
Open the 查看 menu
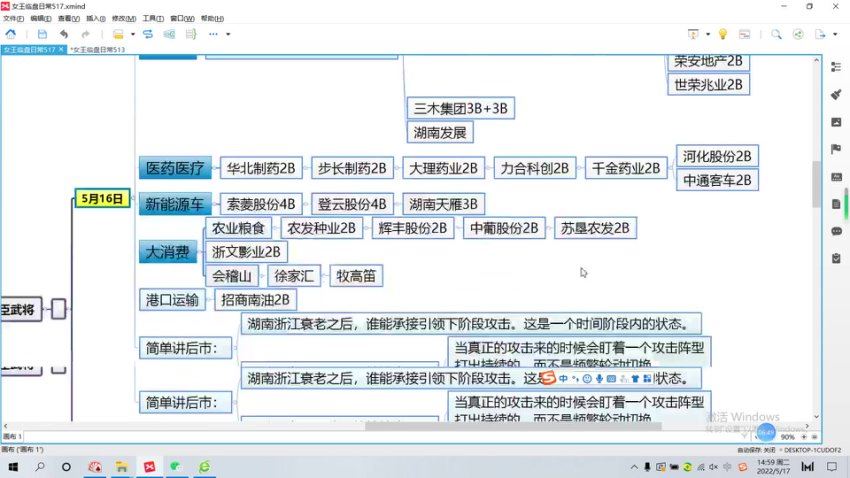pyautogui.click(x=69, y=18)
